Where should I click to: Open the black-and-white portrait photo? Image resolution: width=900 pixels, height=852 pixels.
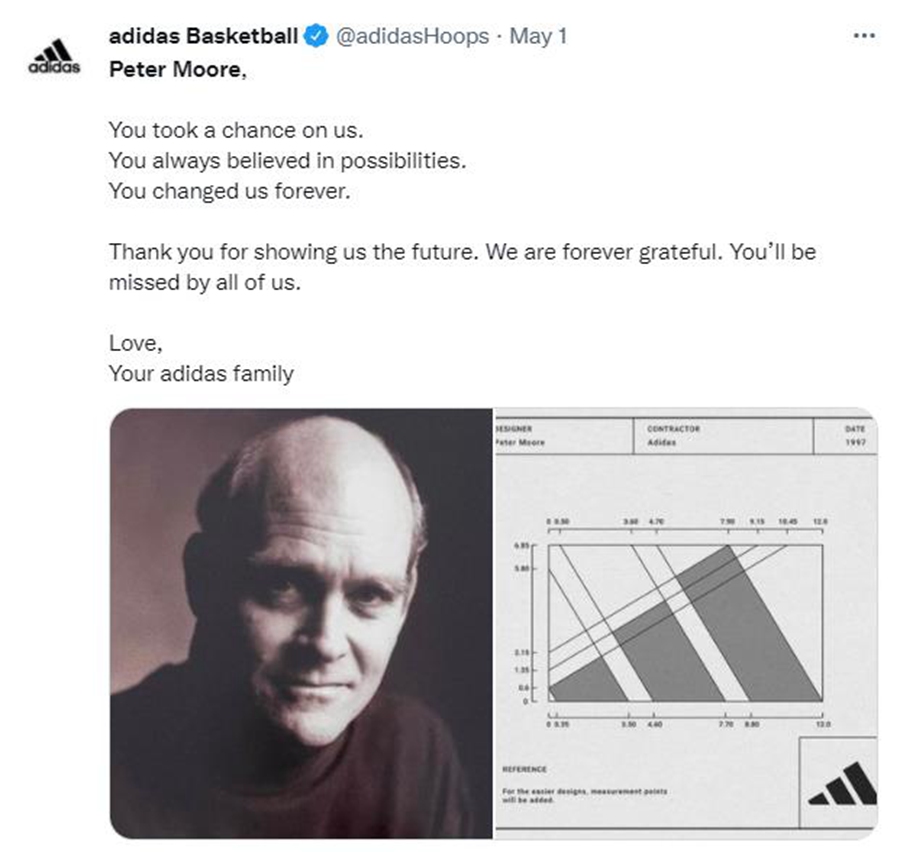[x=301, y=622]
